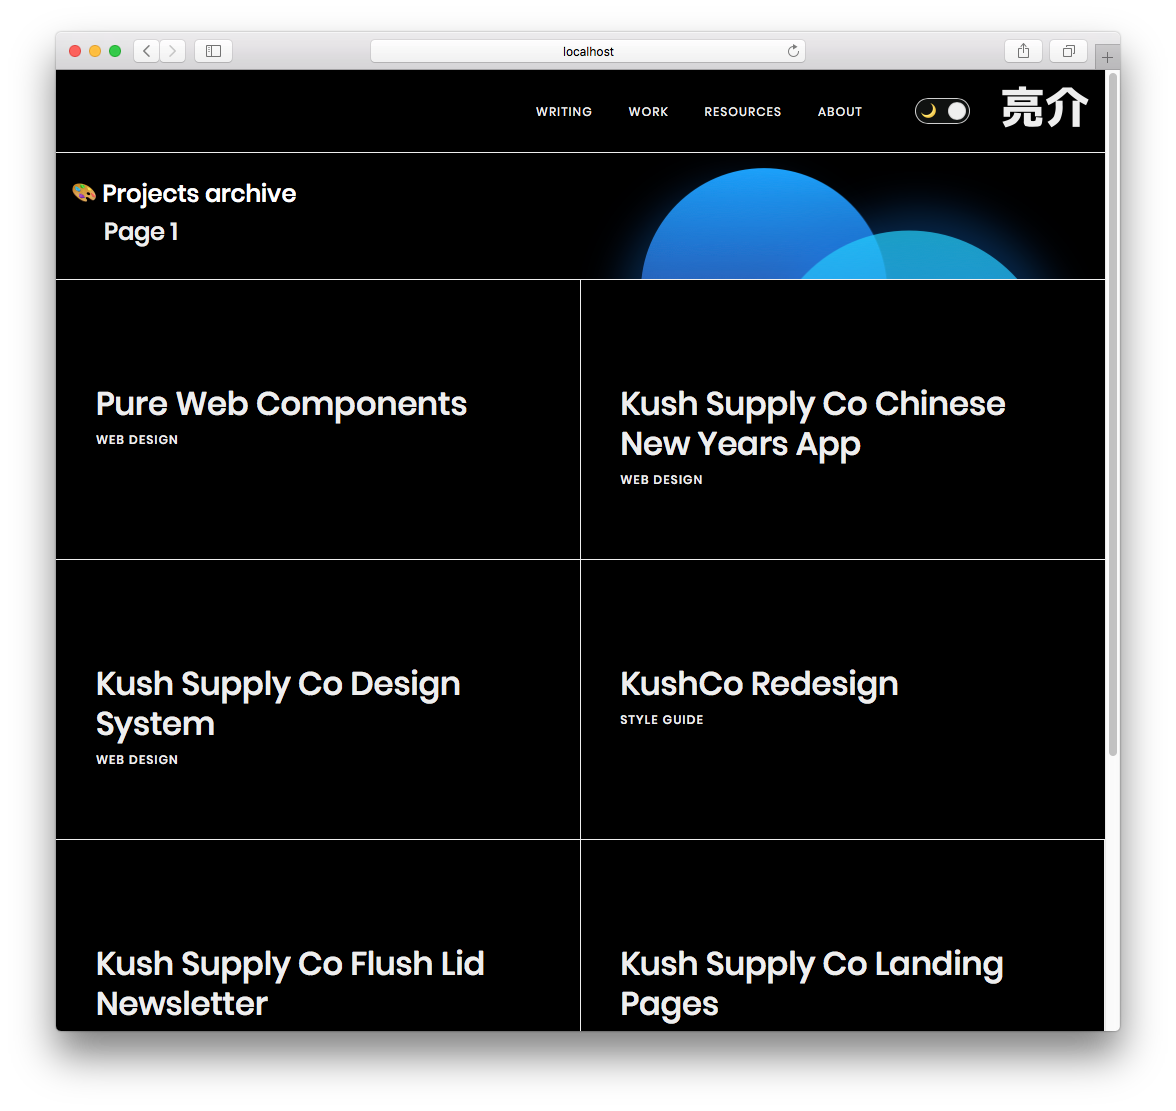Click the forward navigation arrow

tap(172, 50)
